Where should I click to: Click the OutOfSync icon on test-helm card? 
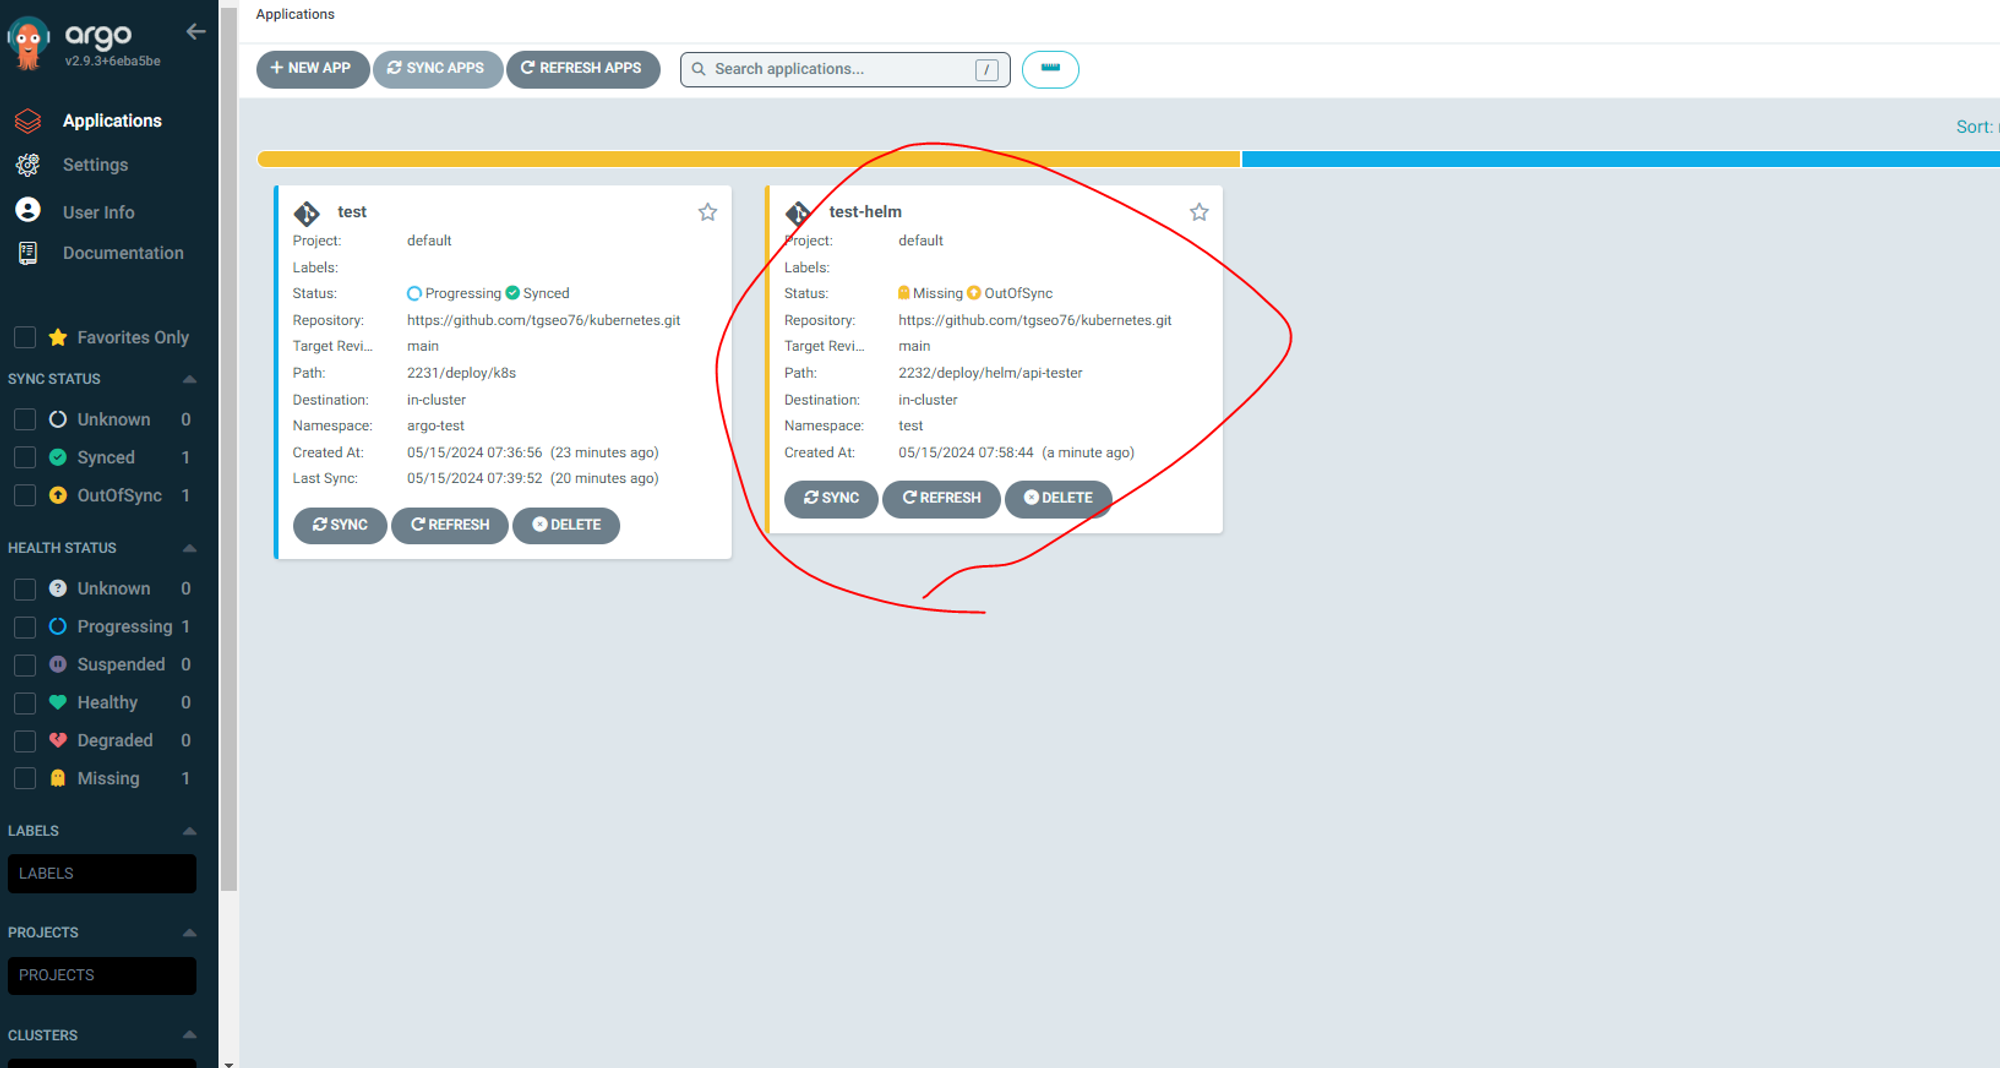tap(974, 293)
